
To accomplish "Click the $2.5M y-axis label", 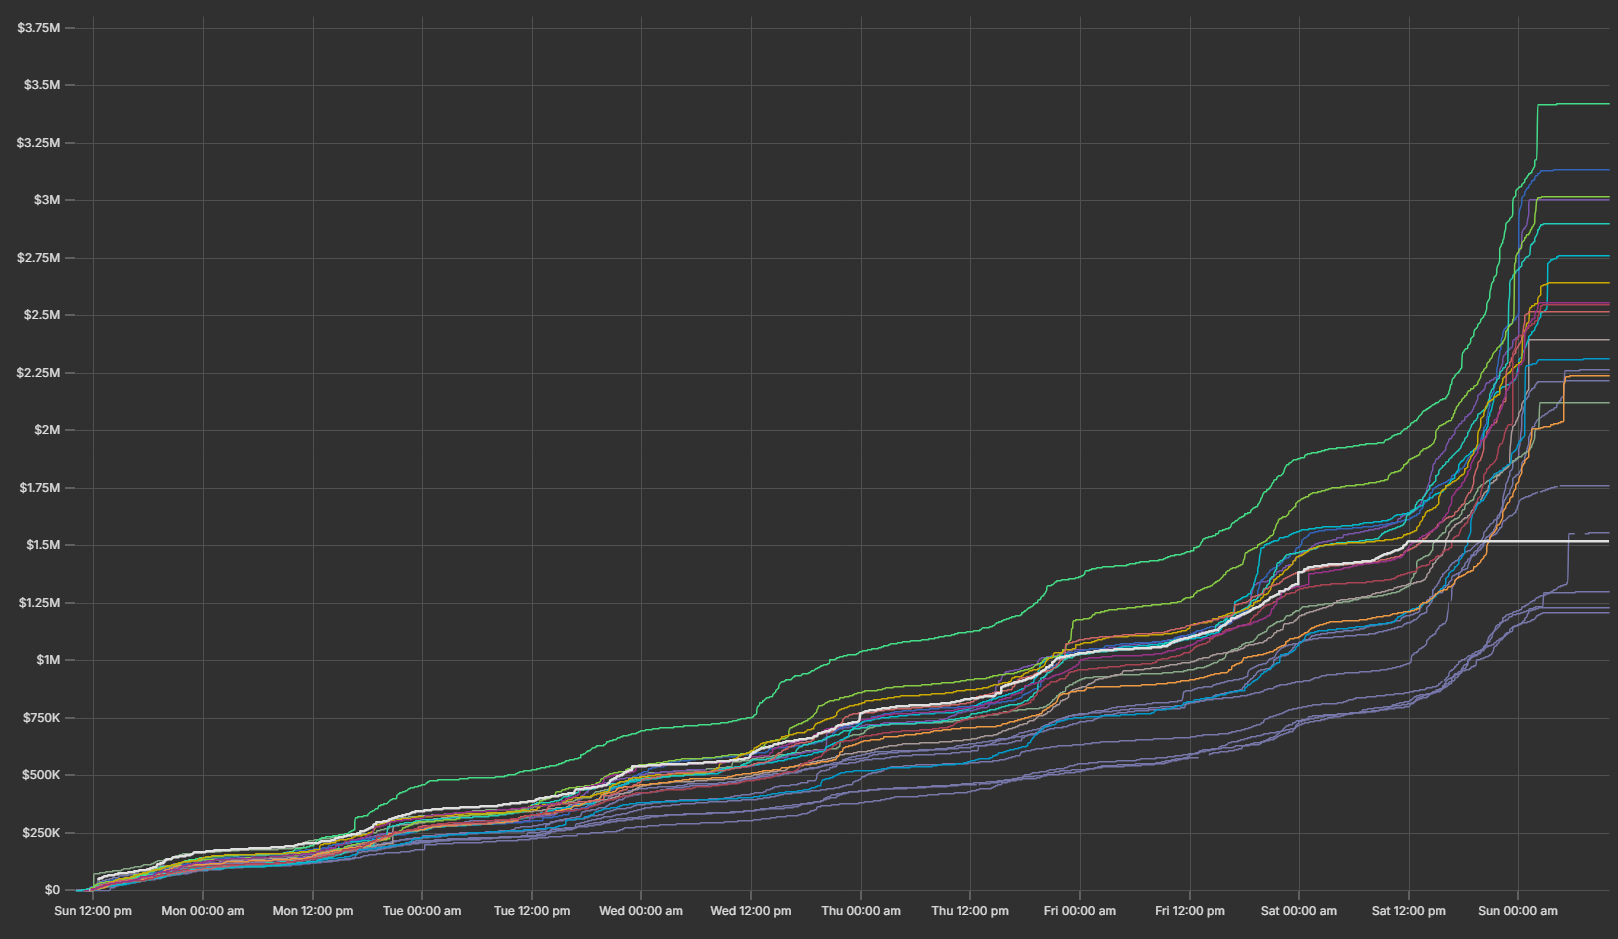I will coord(42,315).
